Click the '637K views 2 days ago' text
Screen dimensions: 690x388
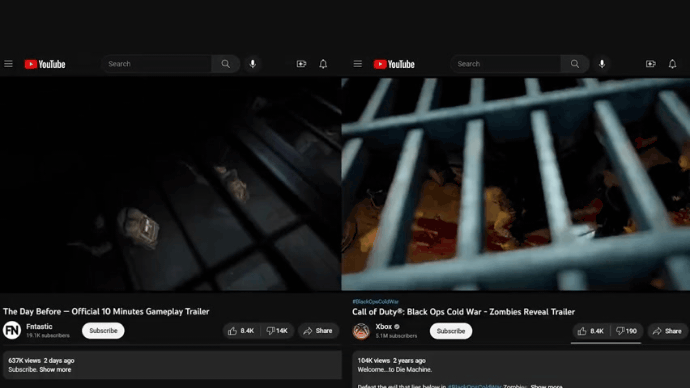coord(41,361)
